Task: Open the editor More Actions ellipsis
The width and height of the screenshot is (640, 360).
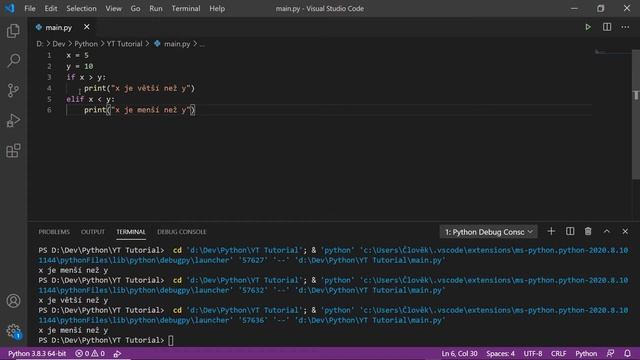Action: [x=625, y=27]
